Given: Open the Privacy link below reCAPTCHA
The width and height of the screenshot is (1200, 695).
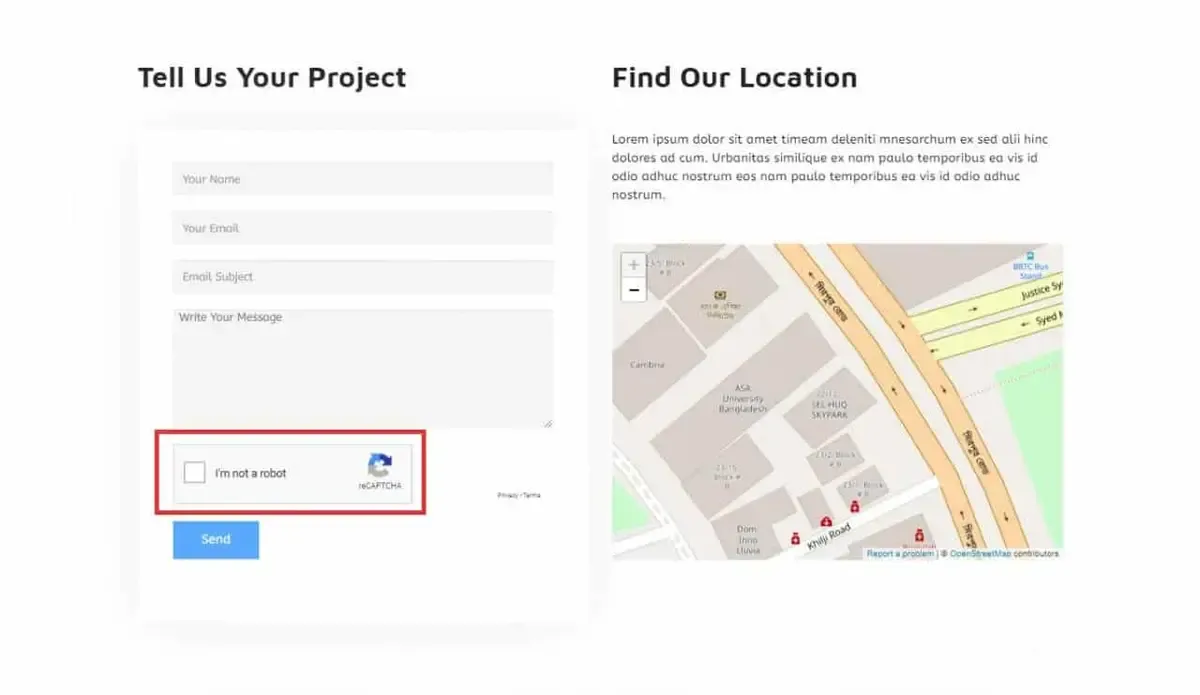Looking at the screenshot, I should click(507, 495).
